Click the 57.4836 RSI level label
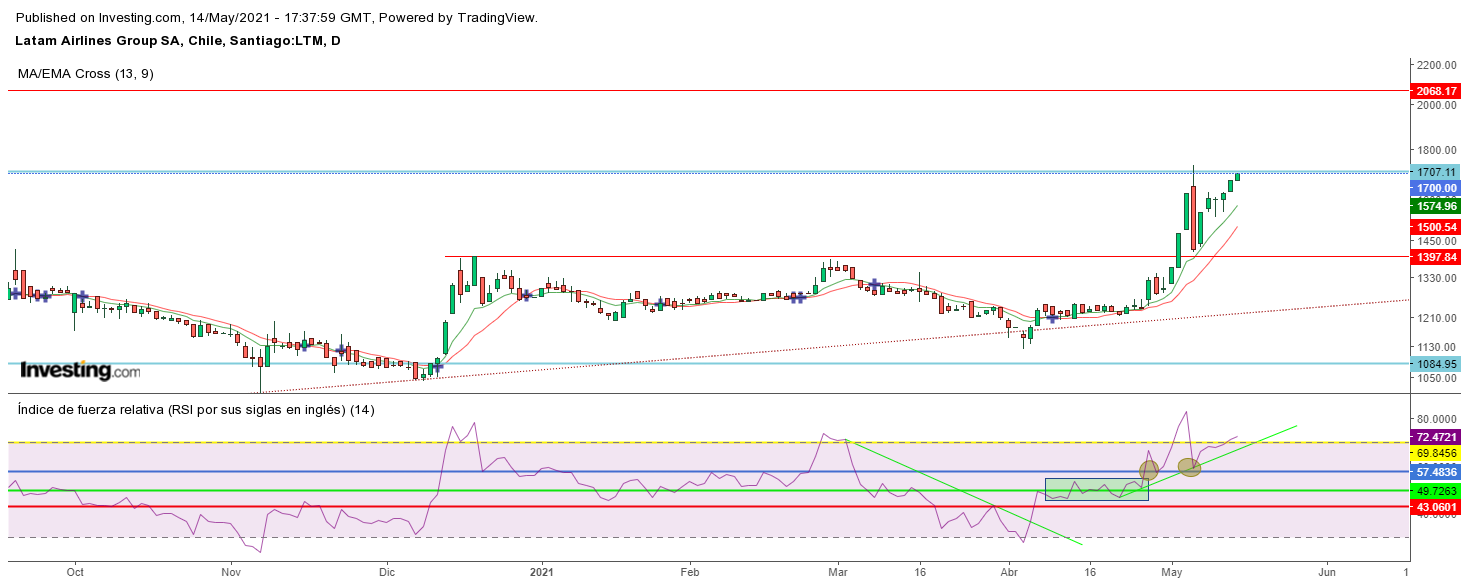The width and height of the screenshot is (1468, 585). point(1437,471)
